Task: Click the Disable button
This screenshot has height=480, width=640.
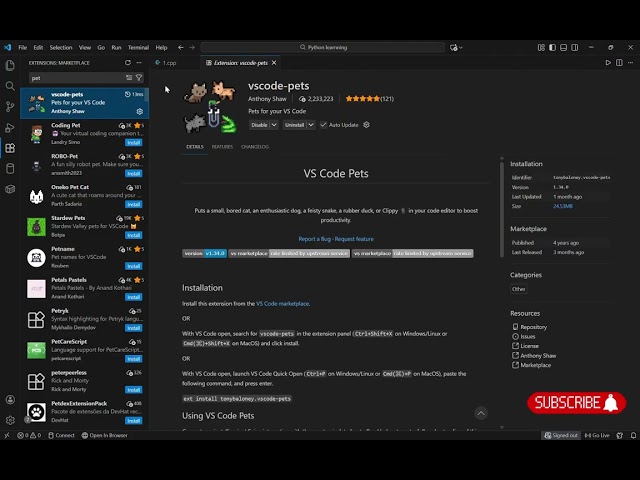Action: point(259,125)
